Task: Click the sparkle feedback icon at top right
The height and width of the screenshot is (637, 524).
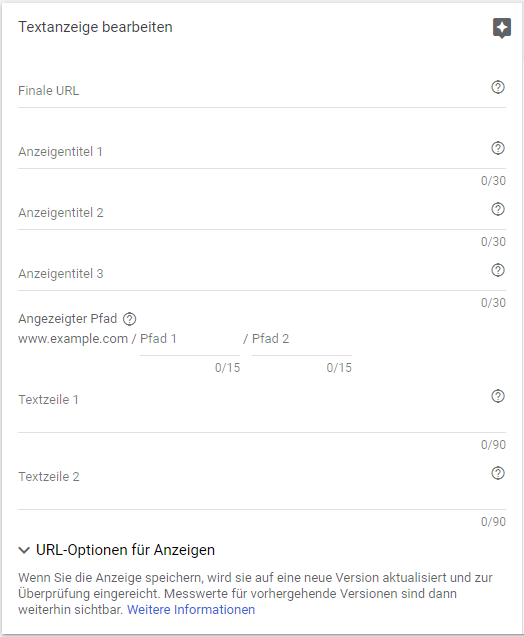Action: pos(502,28)
